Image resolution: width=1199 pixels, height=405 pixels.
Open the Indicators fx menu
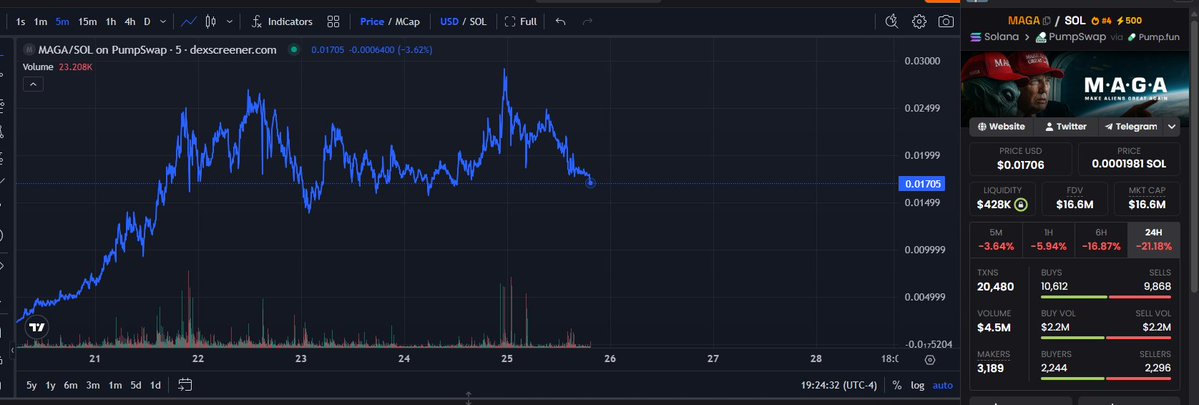[x=281, y=21]
